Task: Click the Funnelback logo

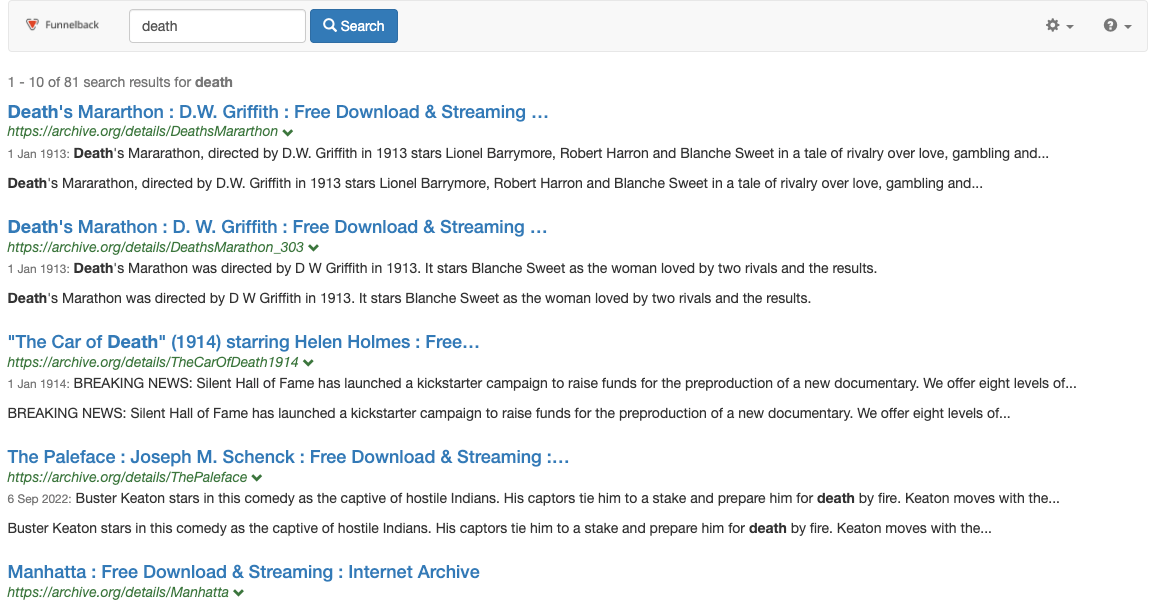Action: pyautogui.click(x=62, y=25)
